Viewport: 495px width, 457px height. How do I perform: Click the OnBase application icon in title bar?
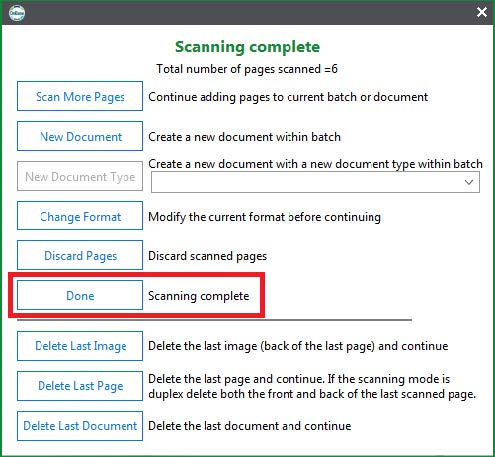(17, 13)
